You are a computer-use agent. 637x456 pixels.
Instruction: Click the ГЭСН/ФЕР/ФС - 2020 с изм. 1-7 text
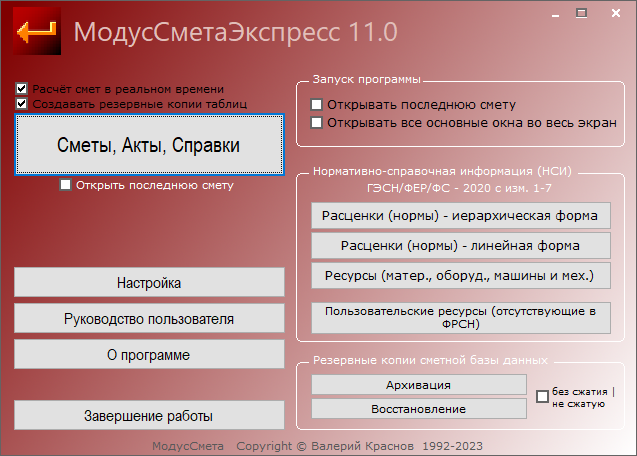[459, 188]
